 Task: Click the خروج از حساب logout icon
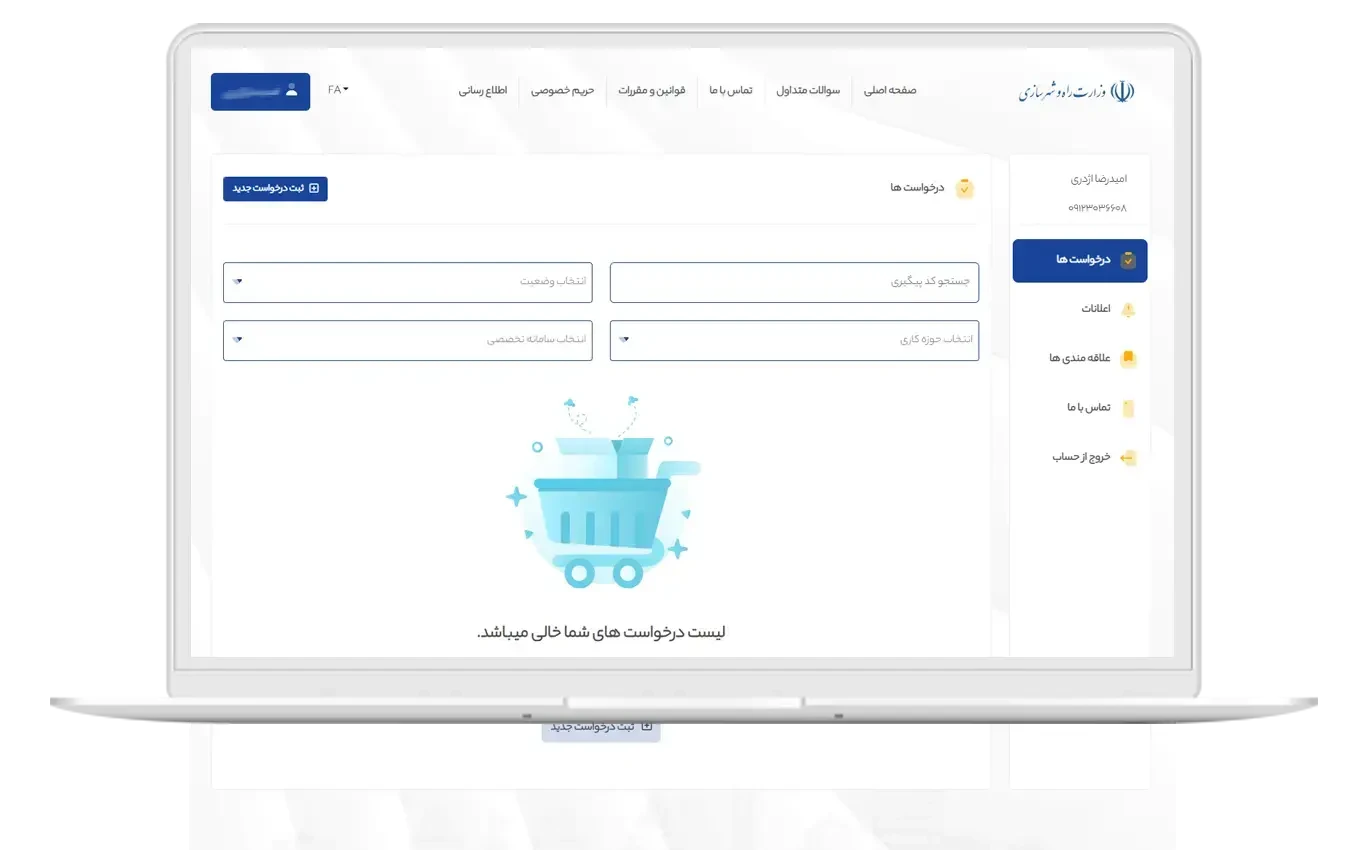(x=1128, y=458)
